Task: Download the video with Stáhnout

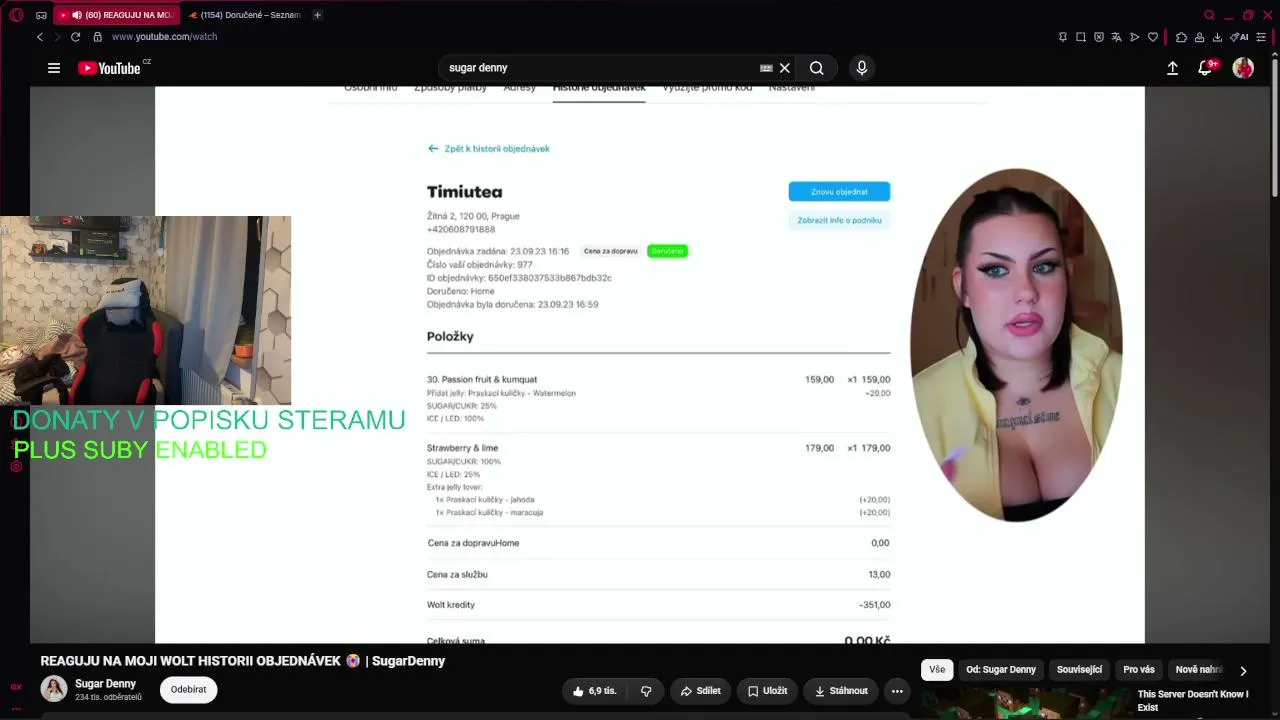Action: [x=841, y=691]
